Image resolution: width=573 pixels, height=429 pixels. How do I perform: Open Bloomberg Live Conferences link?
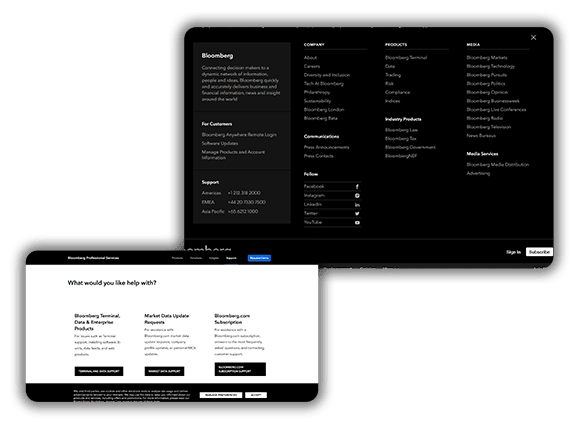coord(496,110)
